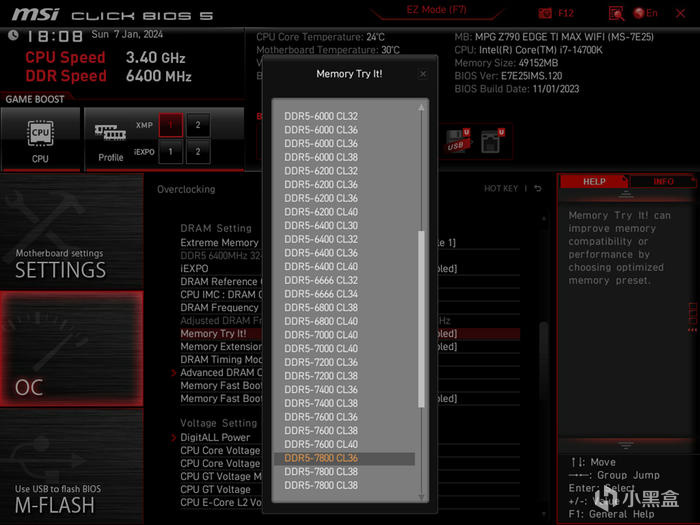Select DDR5-6200 CL40 preset
700x525 pixels.
(321, 212)
